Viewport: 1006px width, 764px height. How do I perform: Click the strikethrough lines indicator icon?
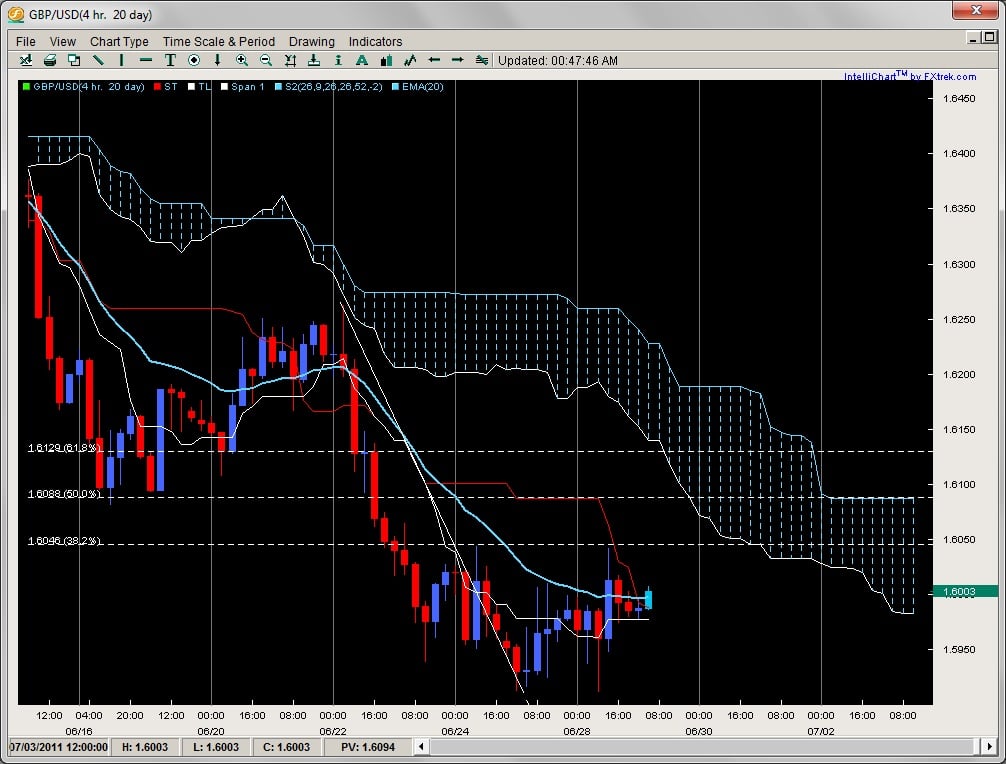tap(482, 60)
